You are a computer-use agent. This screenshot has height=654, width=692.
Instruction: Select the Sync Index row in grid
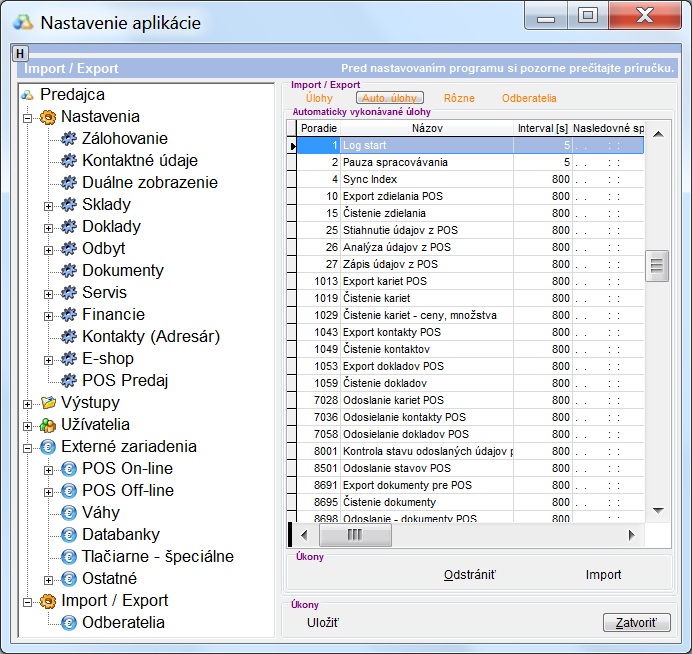click(370, 179)
